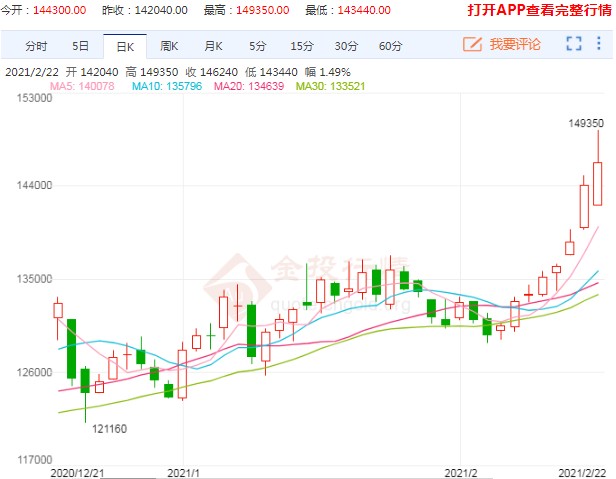Click the 开 142040 open value

[x=92, y=72]
